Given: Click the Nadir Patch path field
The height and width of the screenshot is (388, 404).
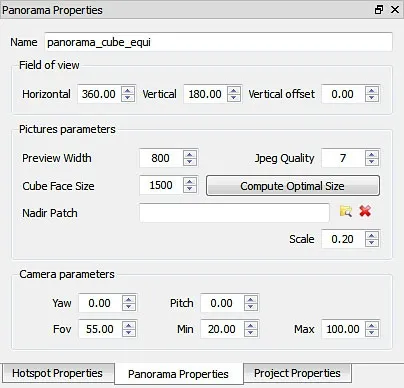Looking at the screenshot, I should point(234,213).
